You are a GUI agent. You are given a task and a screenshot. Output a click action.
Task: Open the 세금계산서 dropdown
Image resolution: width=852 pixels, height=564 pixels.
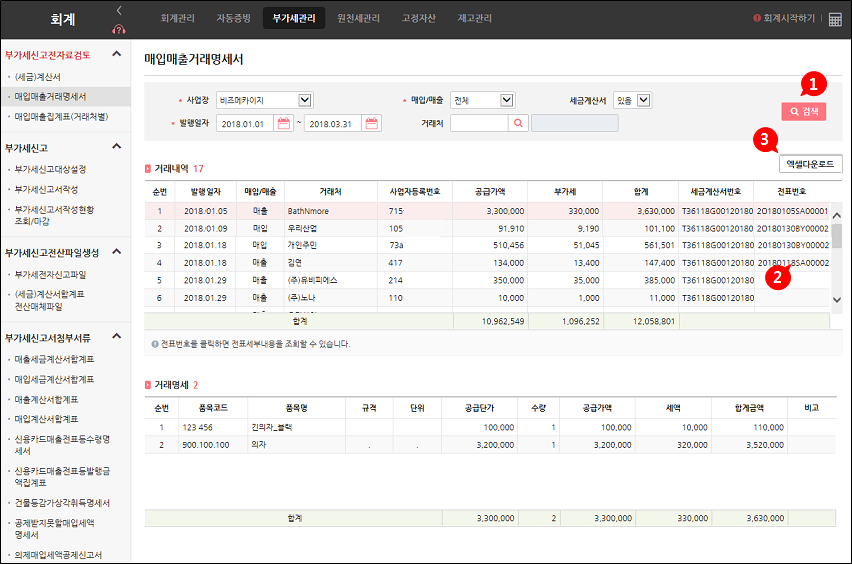(x=632, y=100)
